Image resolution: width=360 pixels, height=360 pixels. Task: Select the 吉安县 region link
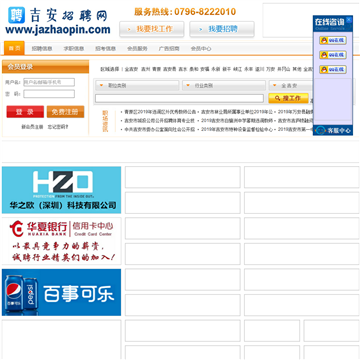pyautogui.click(x=169, y=69)
